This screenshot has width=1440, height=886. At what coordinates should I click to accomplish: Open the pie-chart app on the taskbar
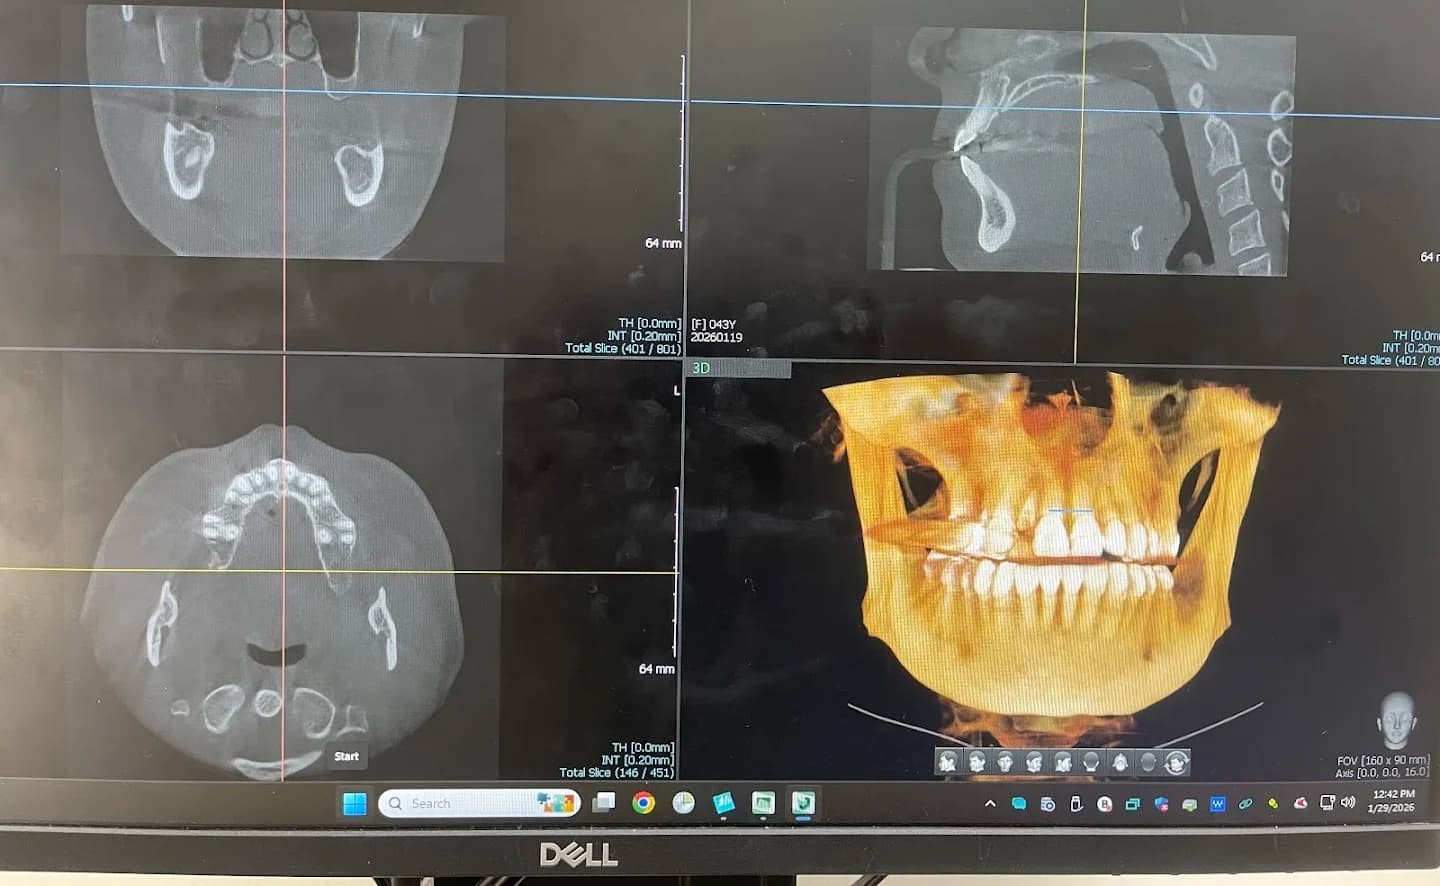coord(683,803)
